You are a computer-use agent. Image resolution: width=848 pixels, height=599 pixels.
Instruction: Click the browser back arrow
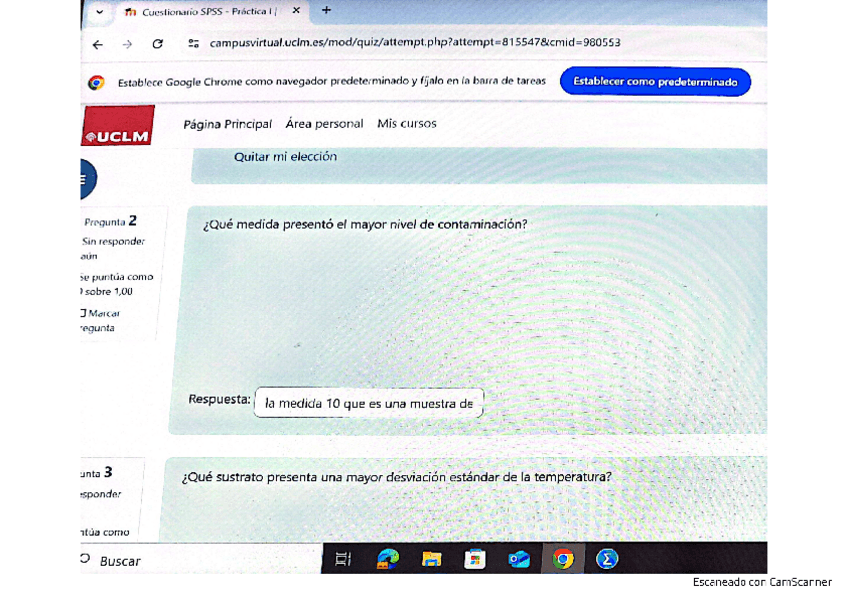click(x=97, y=44)
